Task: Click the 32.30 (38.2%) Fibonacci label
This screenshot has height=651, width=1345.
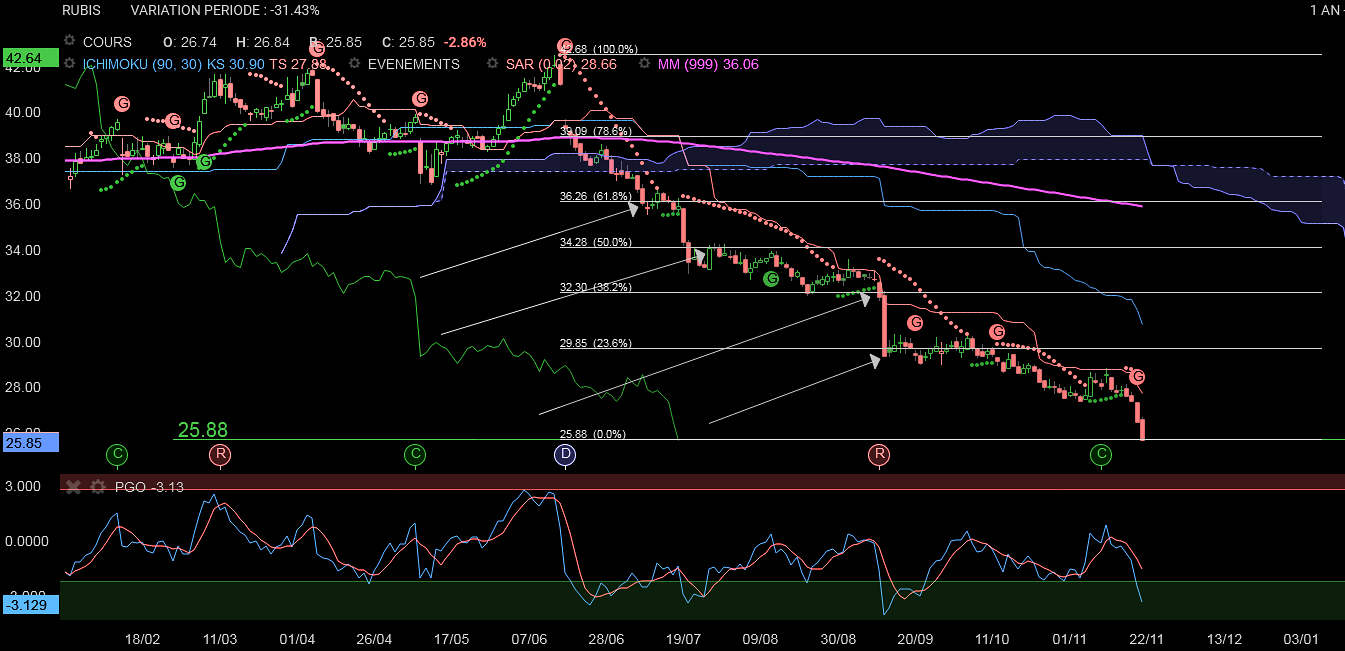Action: tap(596, 286)
